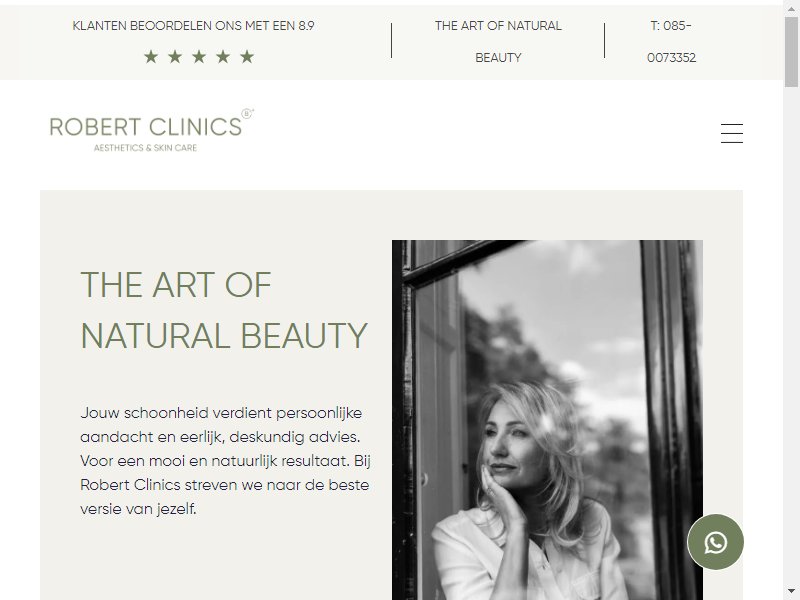This screenshot has height=600, width=800.
Task: Click the fifth rating star
Action: 247,57
